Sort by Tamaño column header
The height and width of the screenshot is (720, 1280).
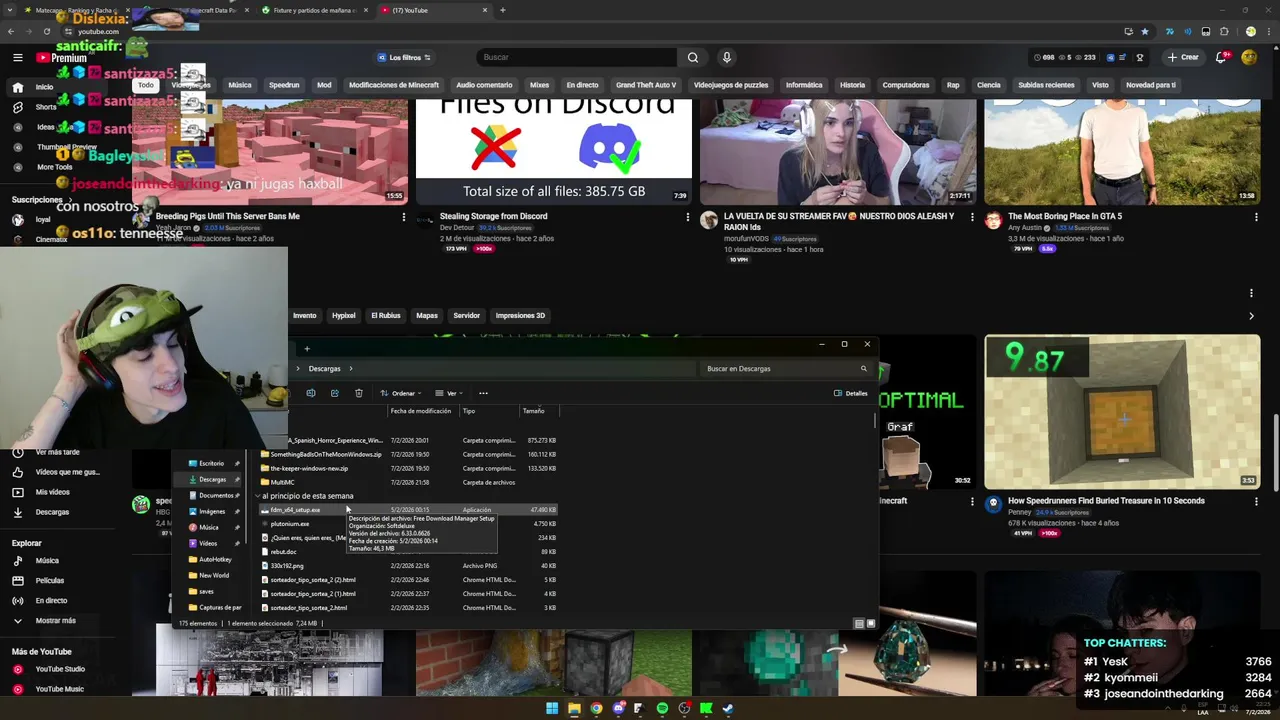(534, 411)
